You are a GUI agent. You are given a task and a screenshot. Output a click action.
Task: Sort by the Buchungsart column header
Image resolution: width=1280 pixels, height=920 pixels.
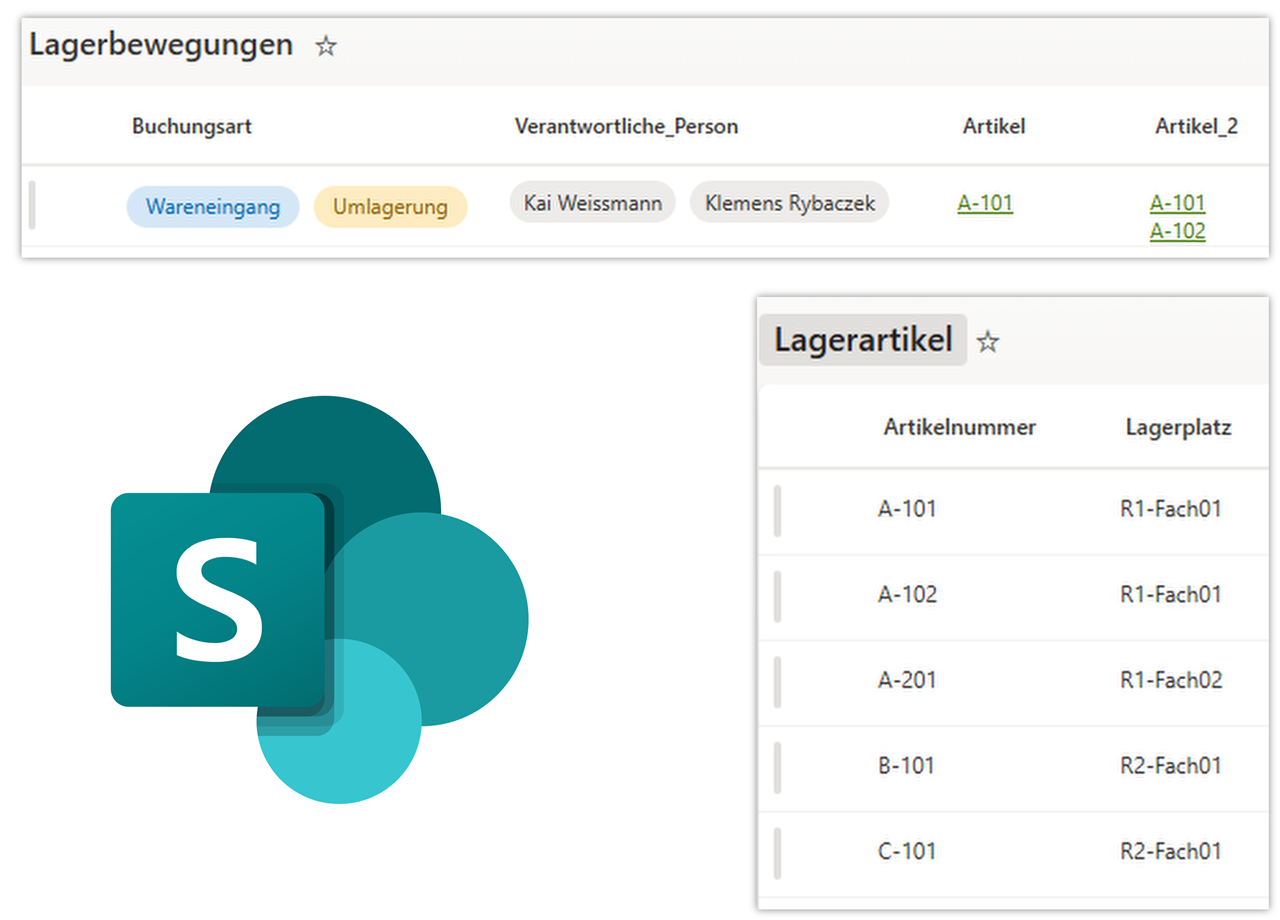(x=192, y=126)
